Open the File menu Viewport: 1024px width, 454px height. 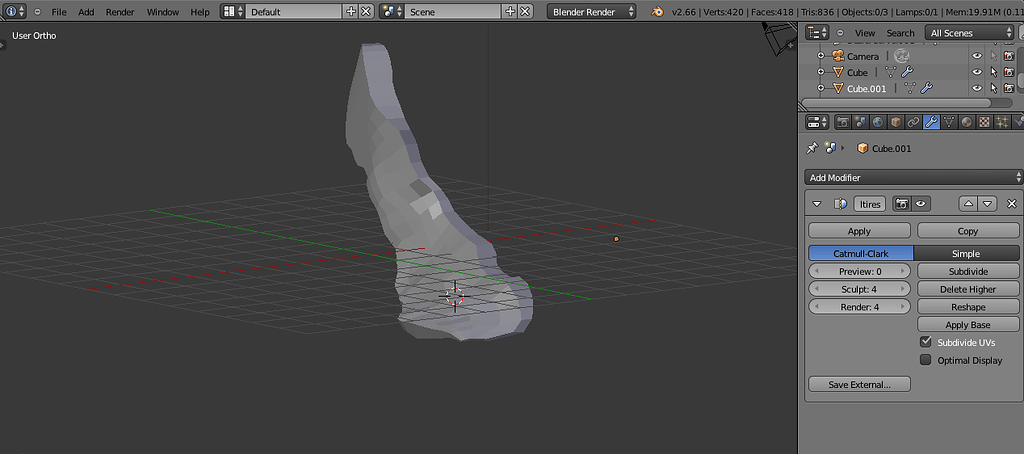(x=59, y=12)
